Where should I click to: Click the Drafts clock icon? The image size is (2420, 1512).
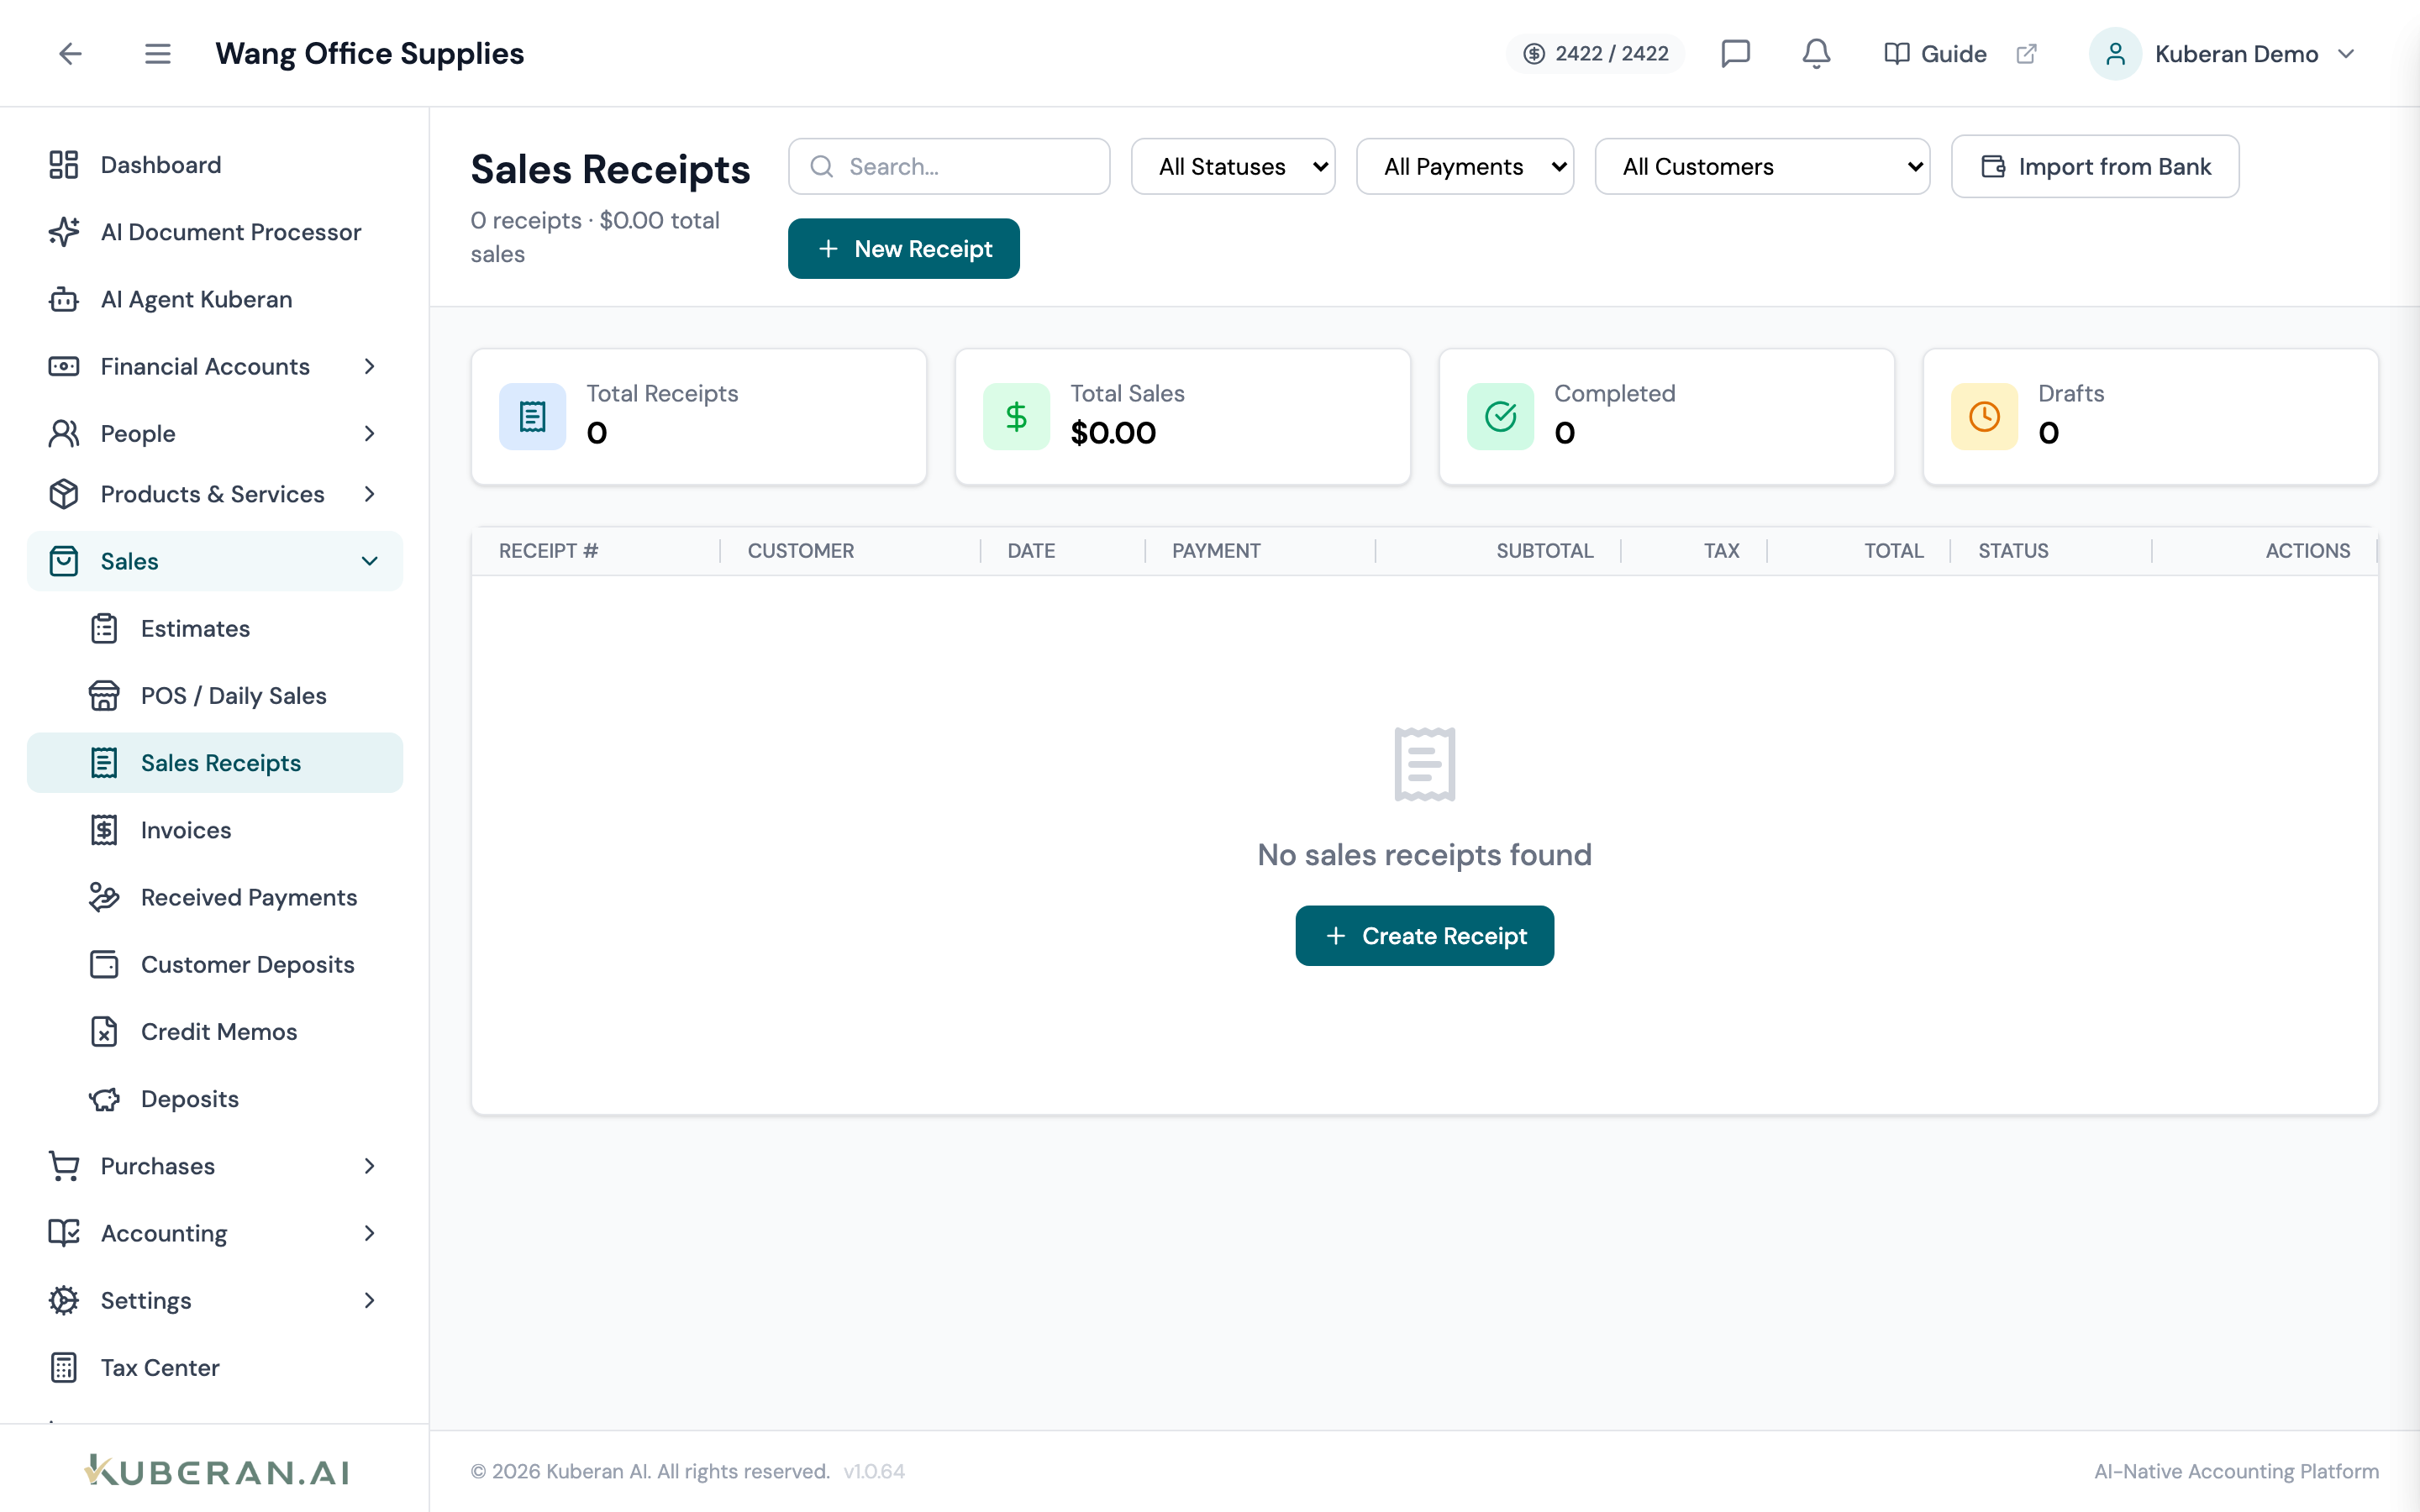[x=1984, y=416]
